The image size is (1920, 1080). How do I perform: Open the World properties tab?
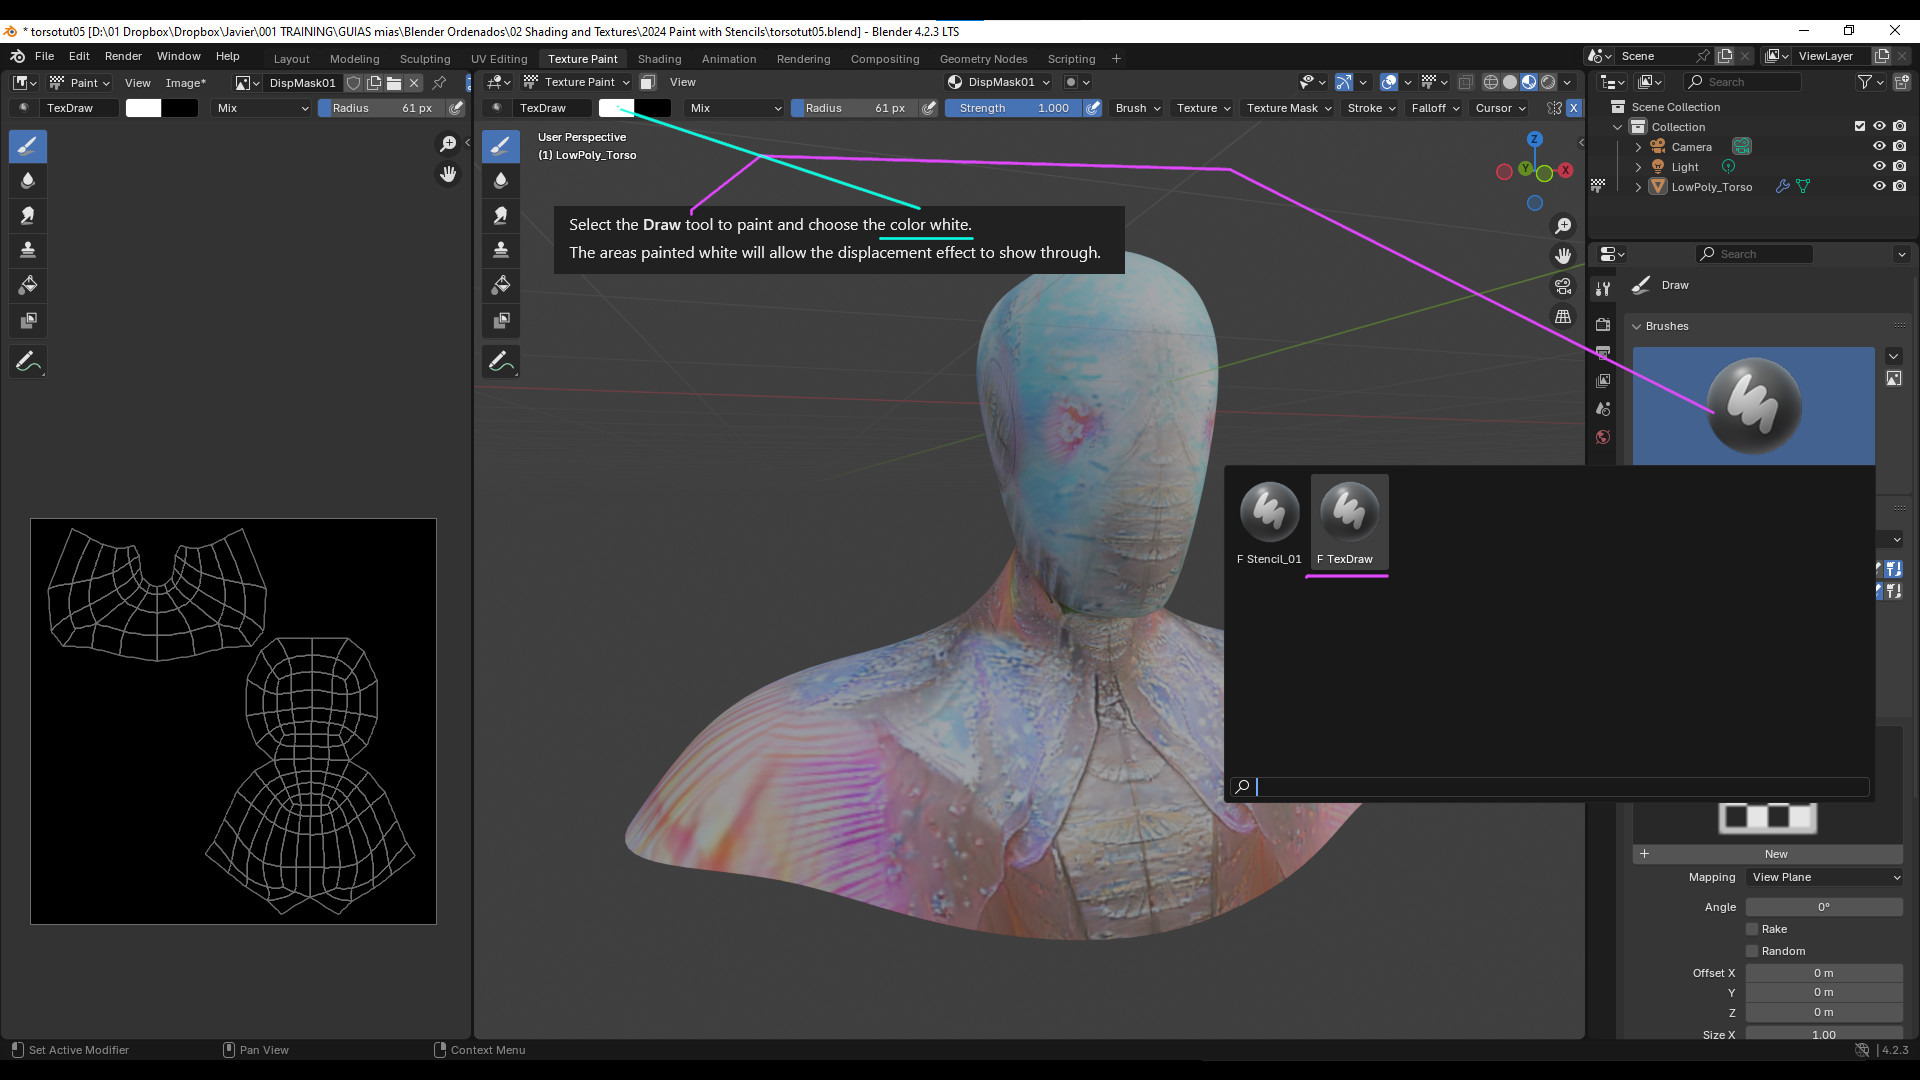1603,437
